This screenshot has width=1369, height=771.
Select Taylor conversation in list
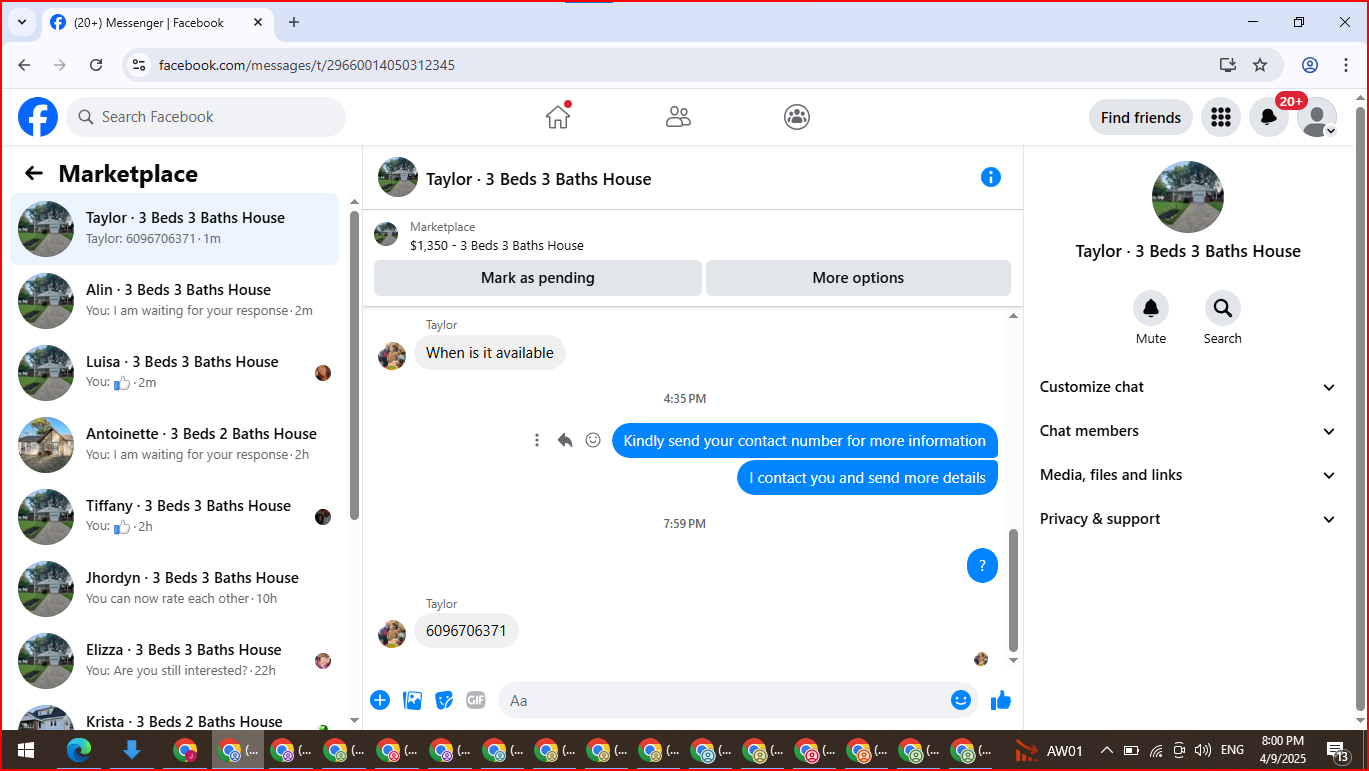175,229
